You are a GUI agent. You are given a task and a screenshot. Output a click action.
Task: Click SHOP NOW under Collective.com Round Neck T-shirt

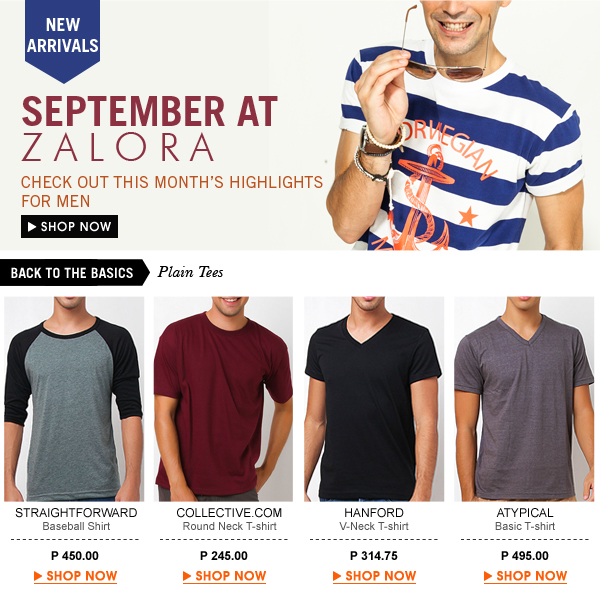coord(225,576)
